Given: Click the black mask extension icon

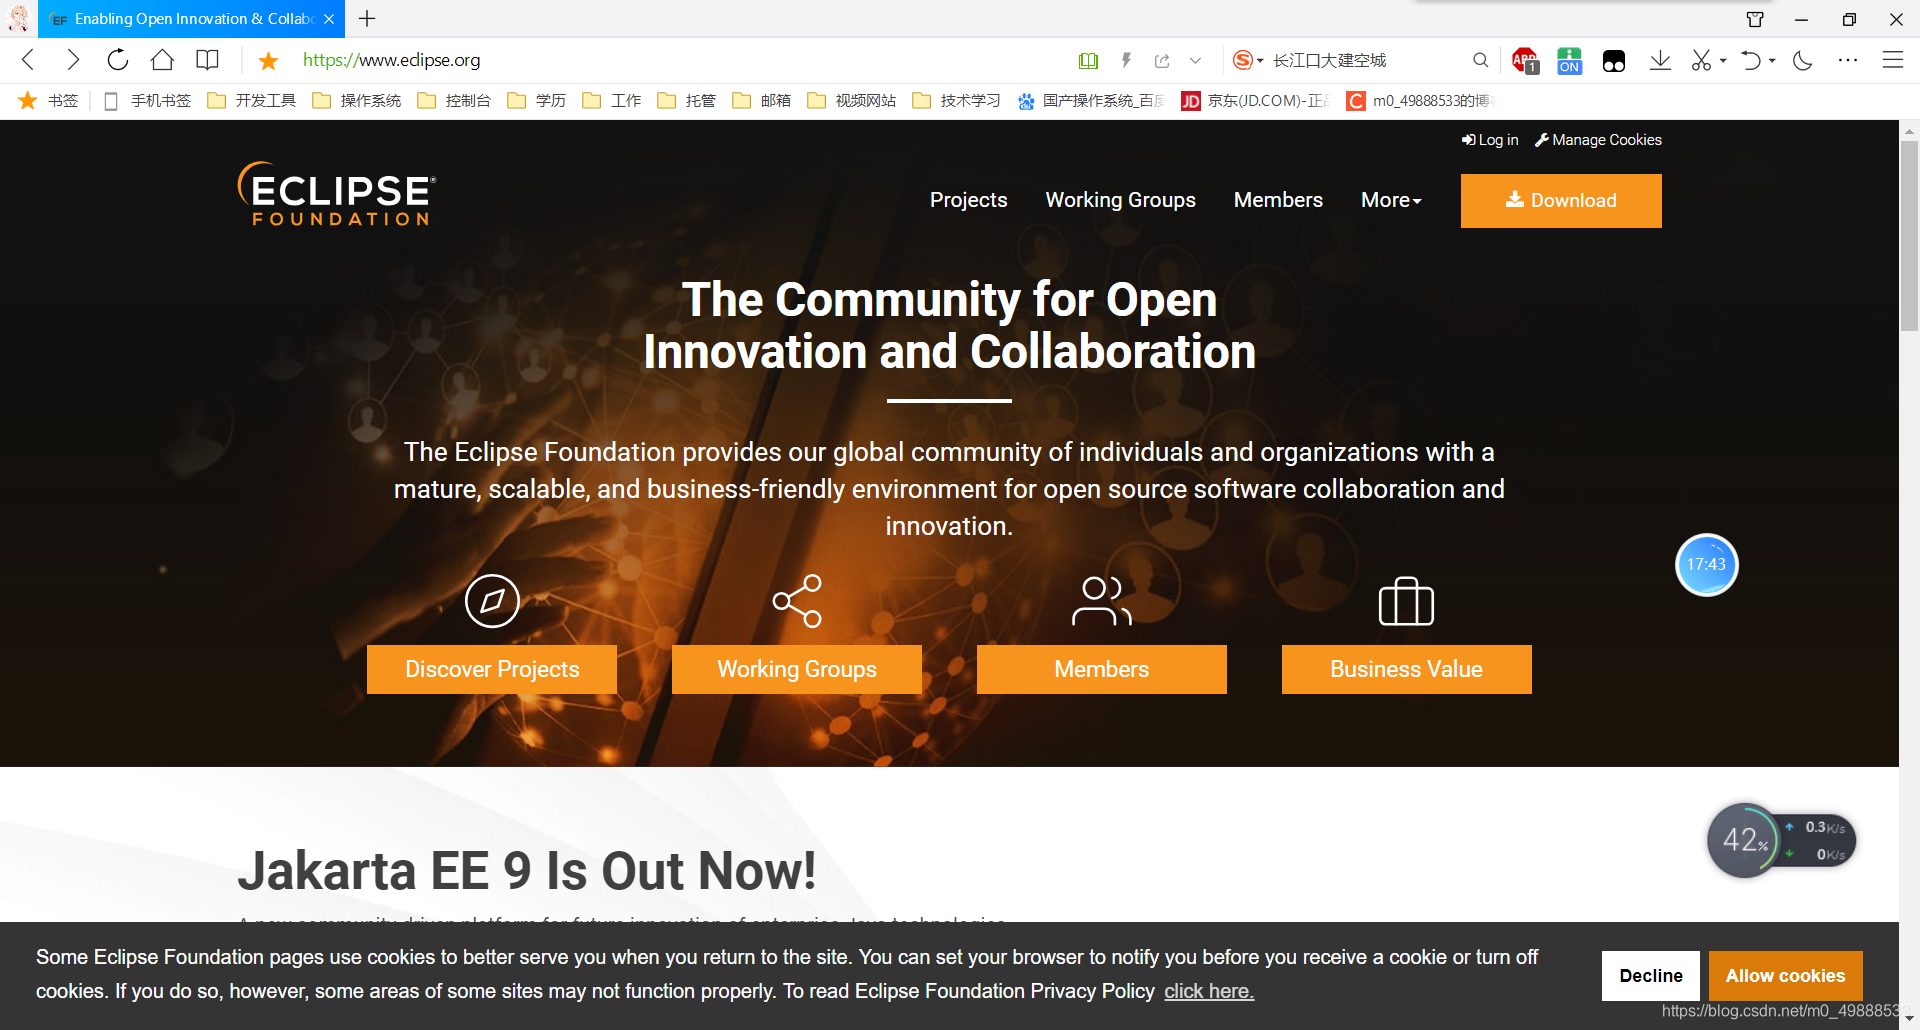Looking at the screenshot, I should (1614, 61).
